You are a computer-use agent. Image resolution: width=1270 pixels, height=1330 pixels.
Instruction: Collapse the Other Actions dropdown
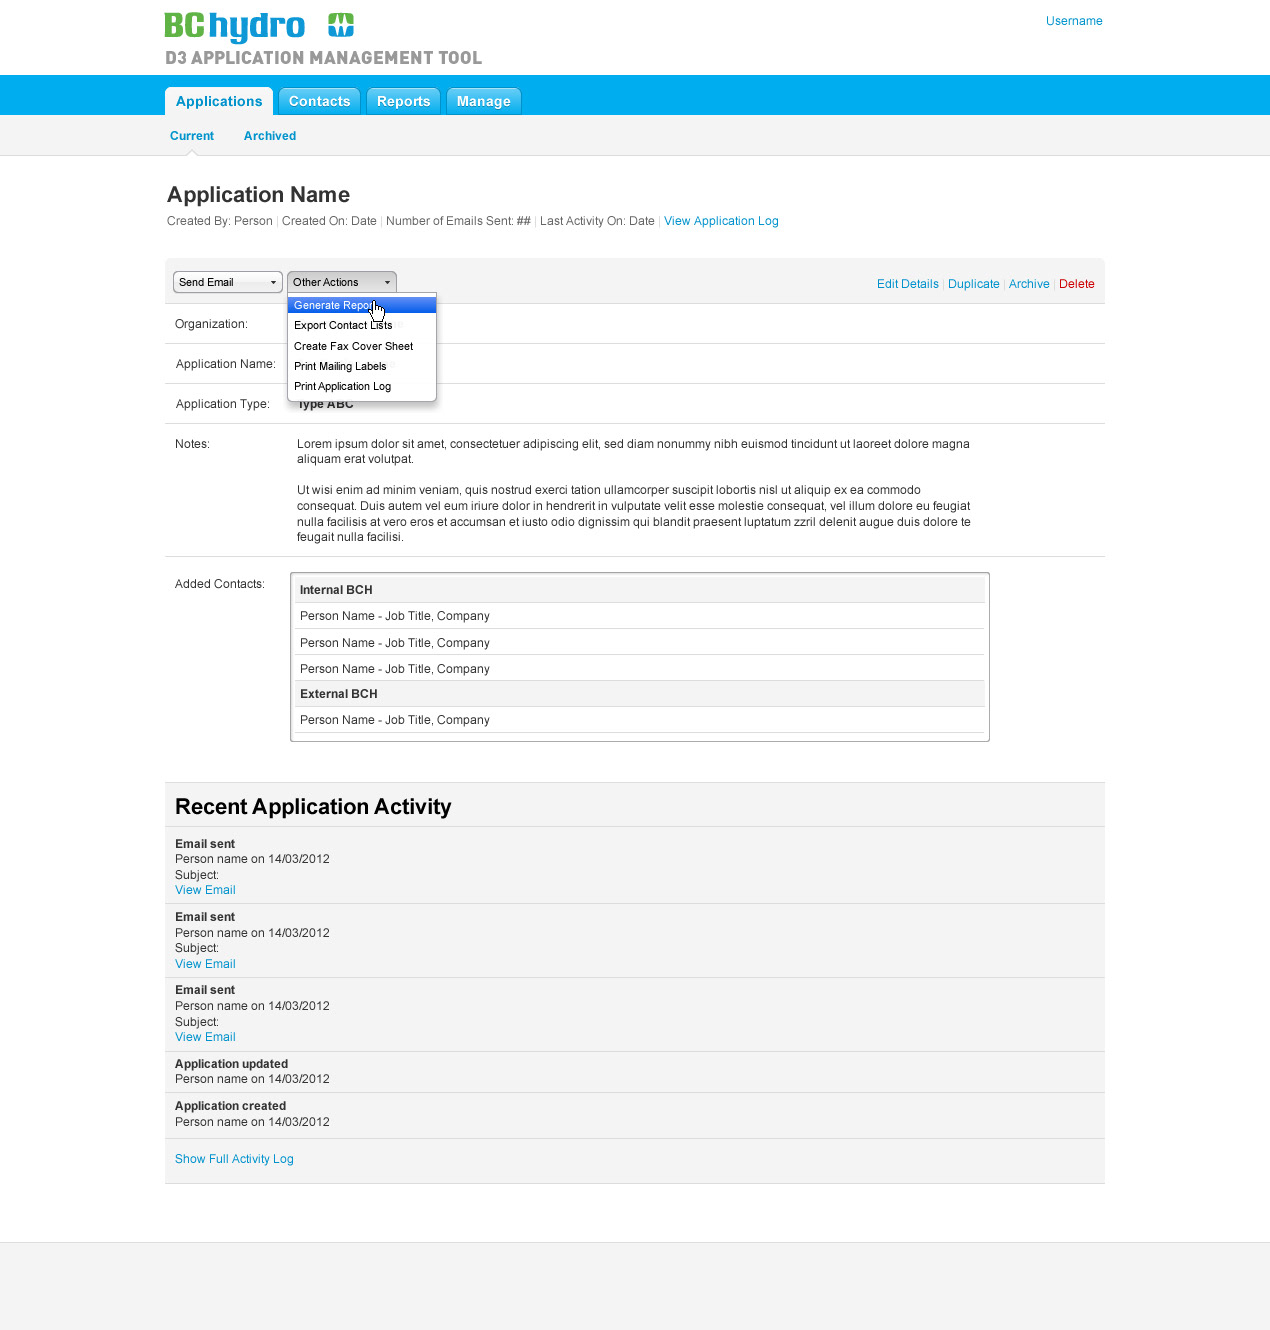[x=342, y=282]
